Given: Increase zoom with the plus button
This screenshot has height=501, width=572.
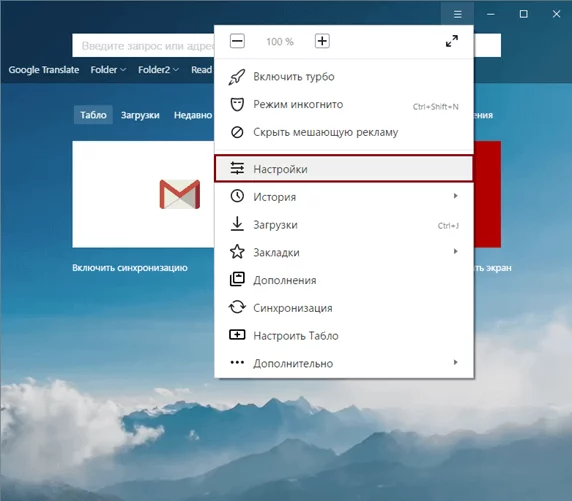Looking at the screenshot, I should click(x=322, y=41).
